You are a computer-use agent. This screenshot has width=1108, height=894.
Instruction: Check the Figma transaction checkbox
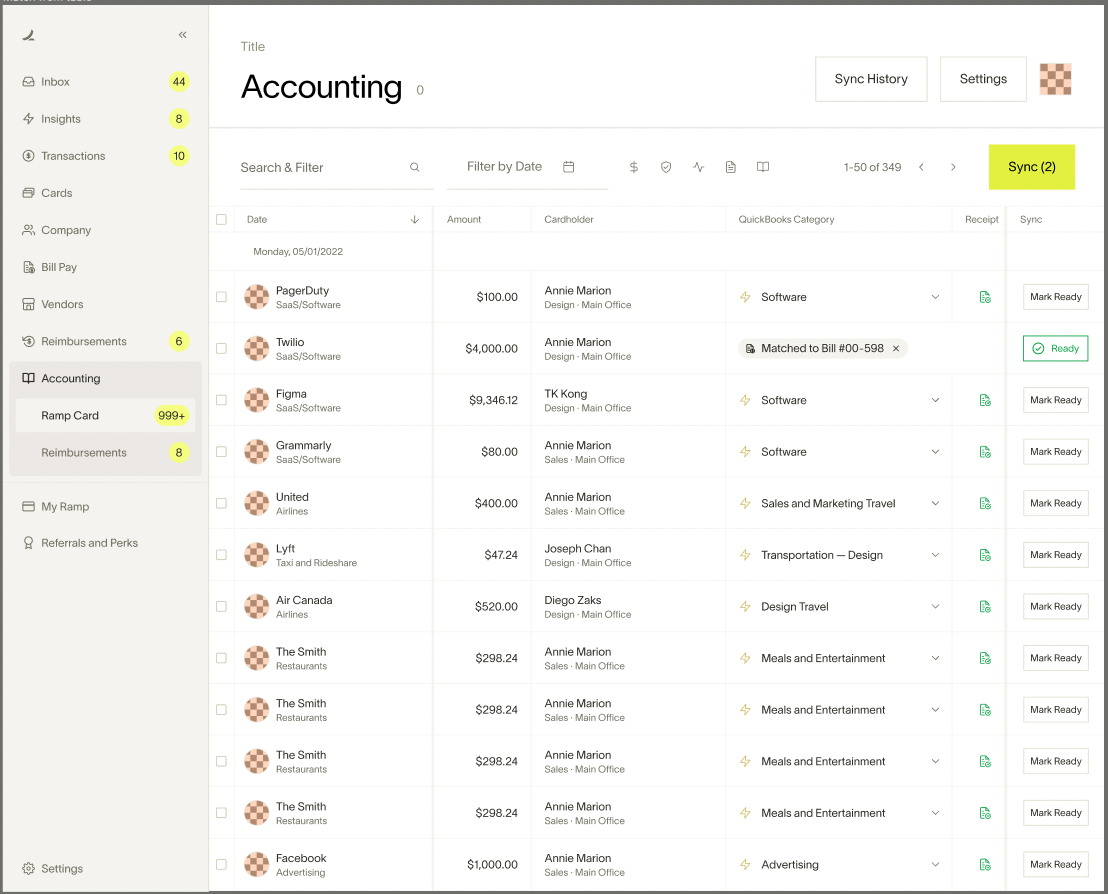(x=221, y=400)
